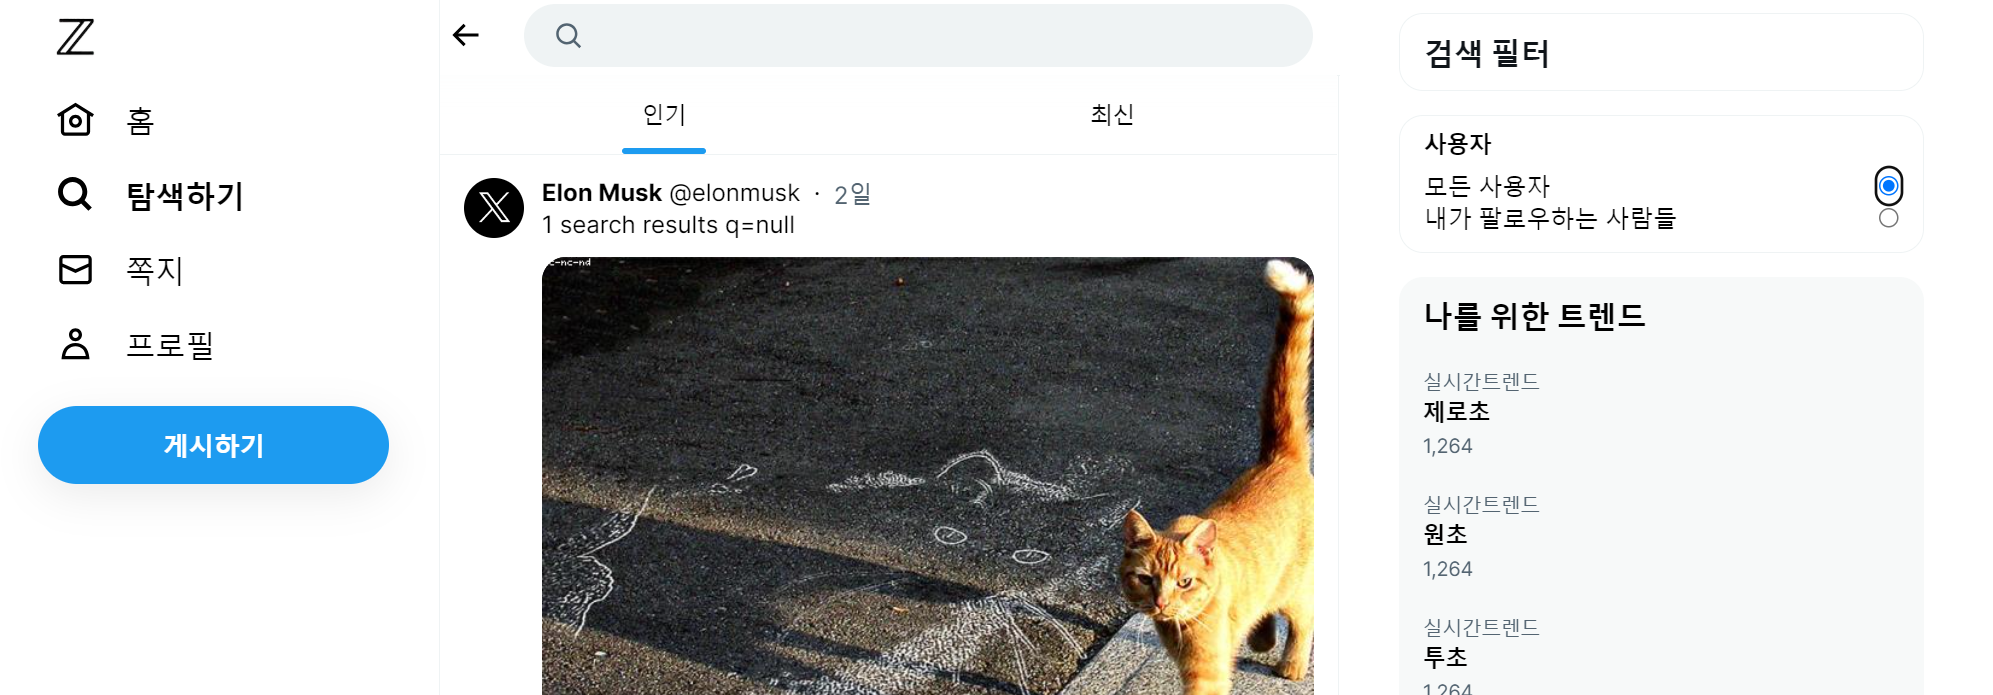The height and width of the screenshot is (695, 1993).
Task: Select 내가 팔로우하는 사람들 radio button
Action: coord(1888,218)
